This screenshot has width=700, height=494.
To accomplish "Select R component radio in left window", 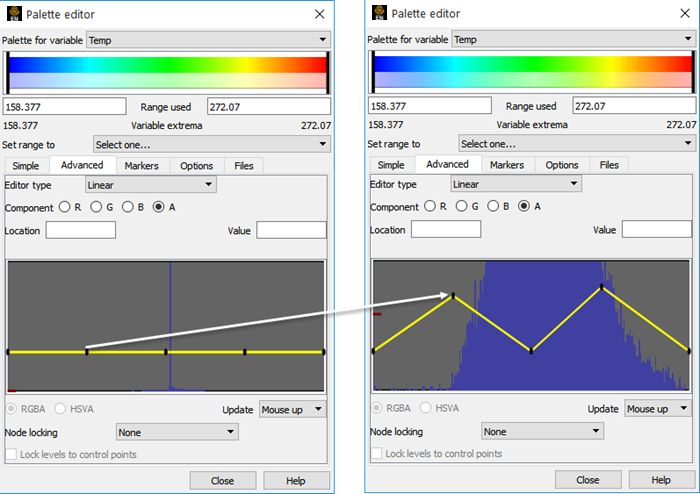I will coord(65,207).
